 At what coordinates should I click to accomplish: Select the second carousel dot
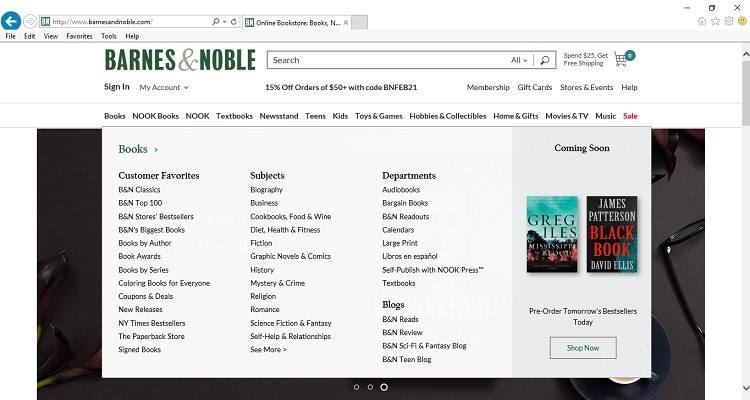coord(370,387)
